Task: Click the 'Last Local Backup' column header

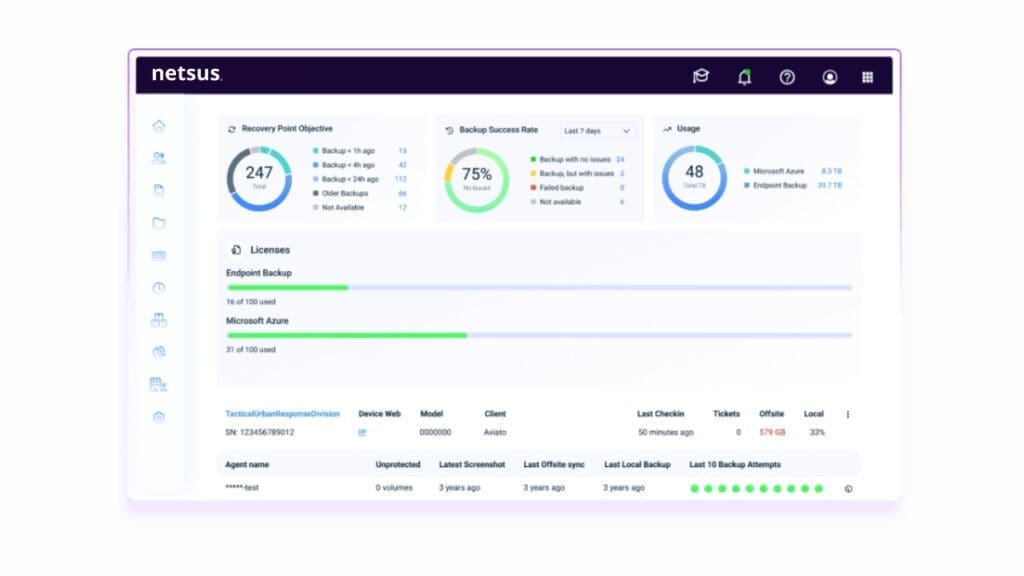Action: point(637,465)
